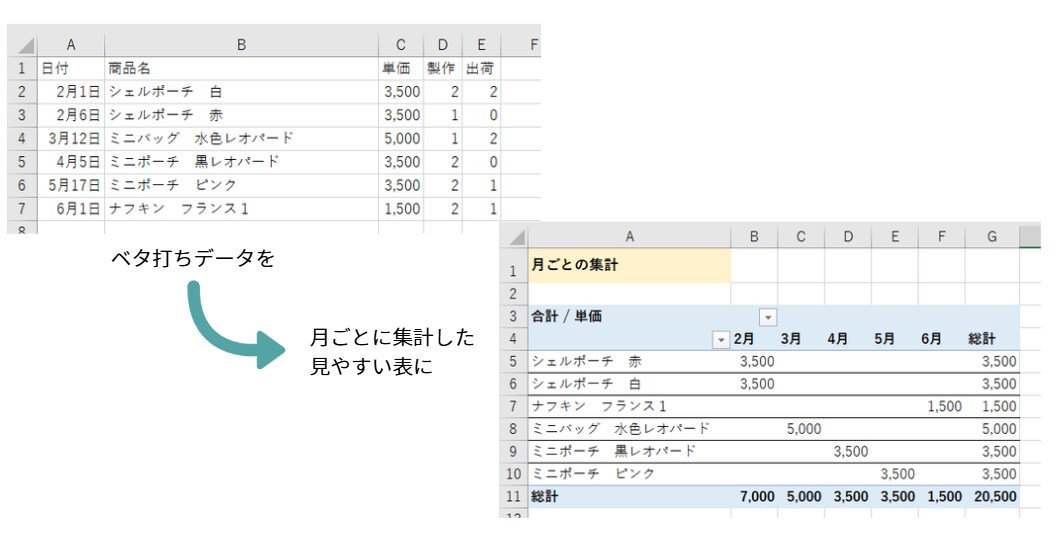
Task: Select the 2月1日 date cell
Action: [x=71, y=92]
